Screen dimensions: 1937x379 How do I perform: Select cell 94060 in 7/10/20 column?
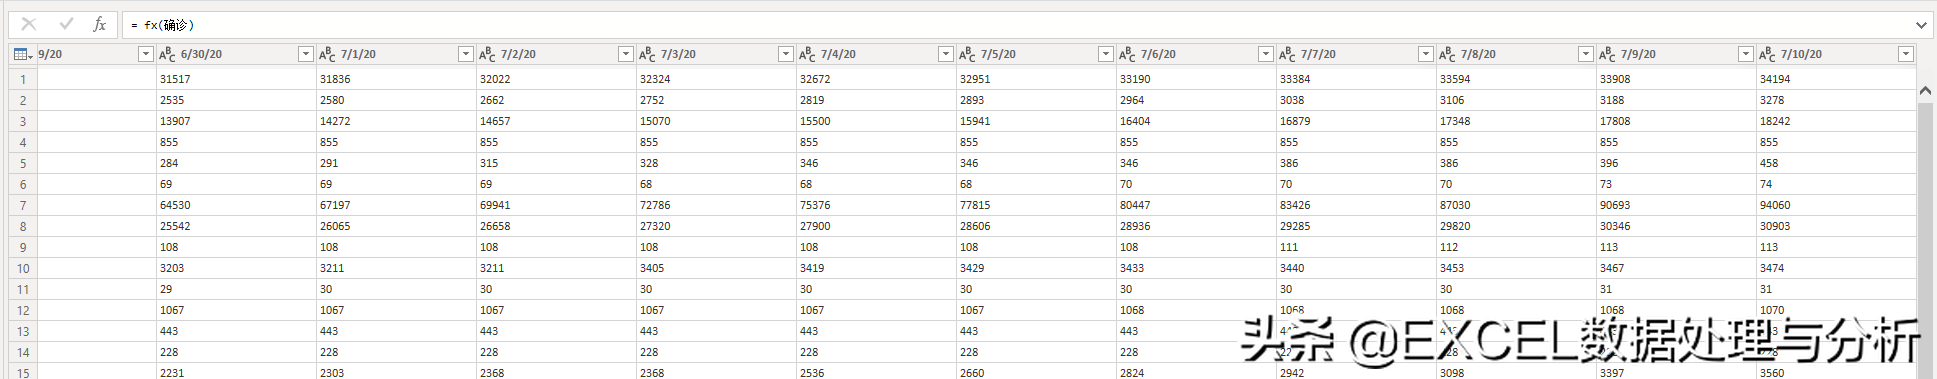(1836, 205)
